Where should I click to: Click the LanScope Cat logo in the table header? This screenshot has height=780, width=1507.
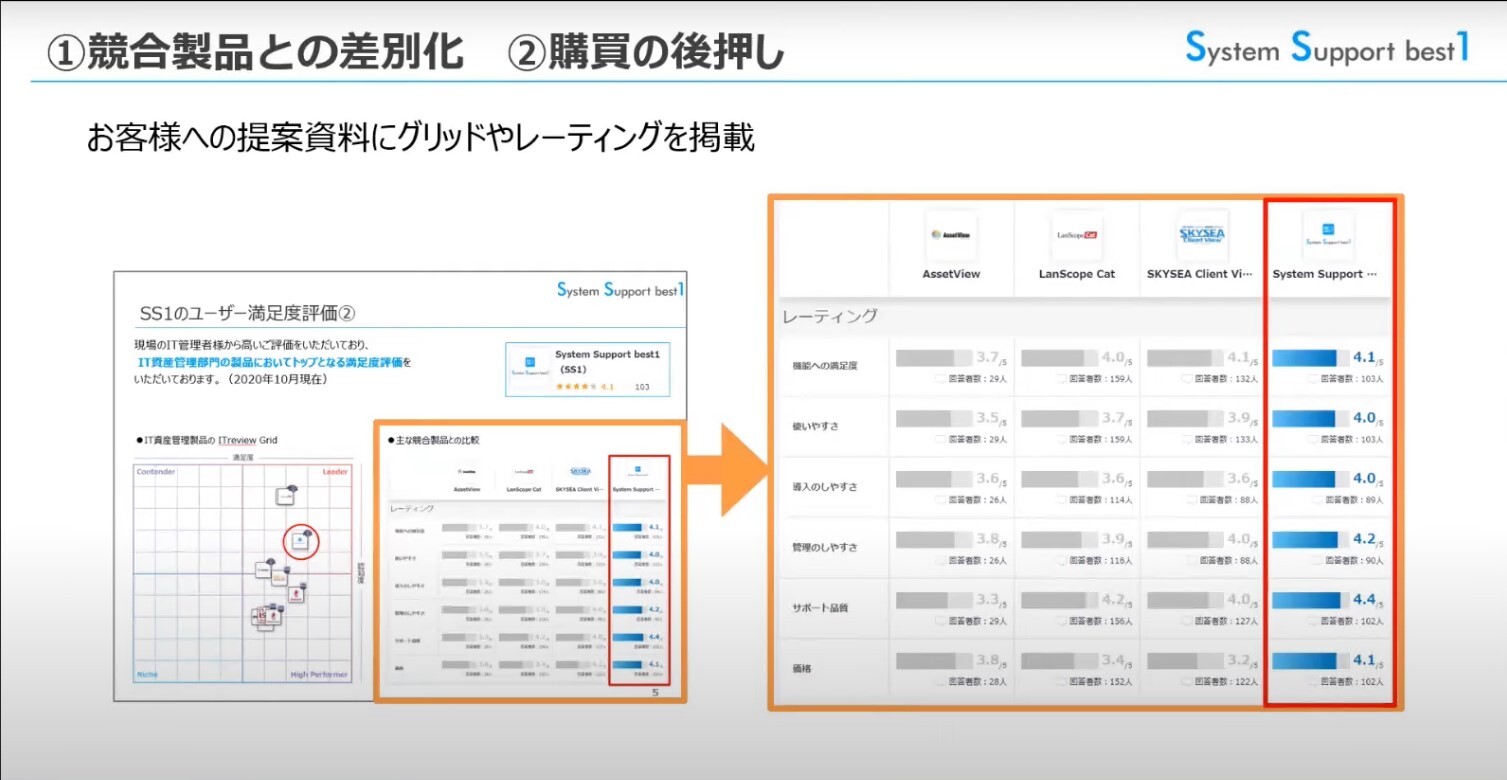[1077, 236]
